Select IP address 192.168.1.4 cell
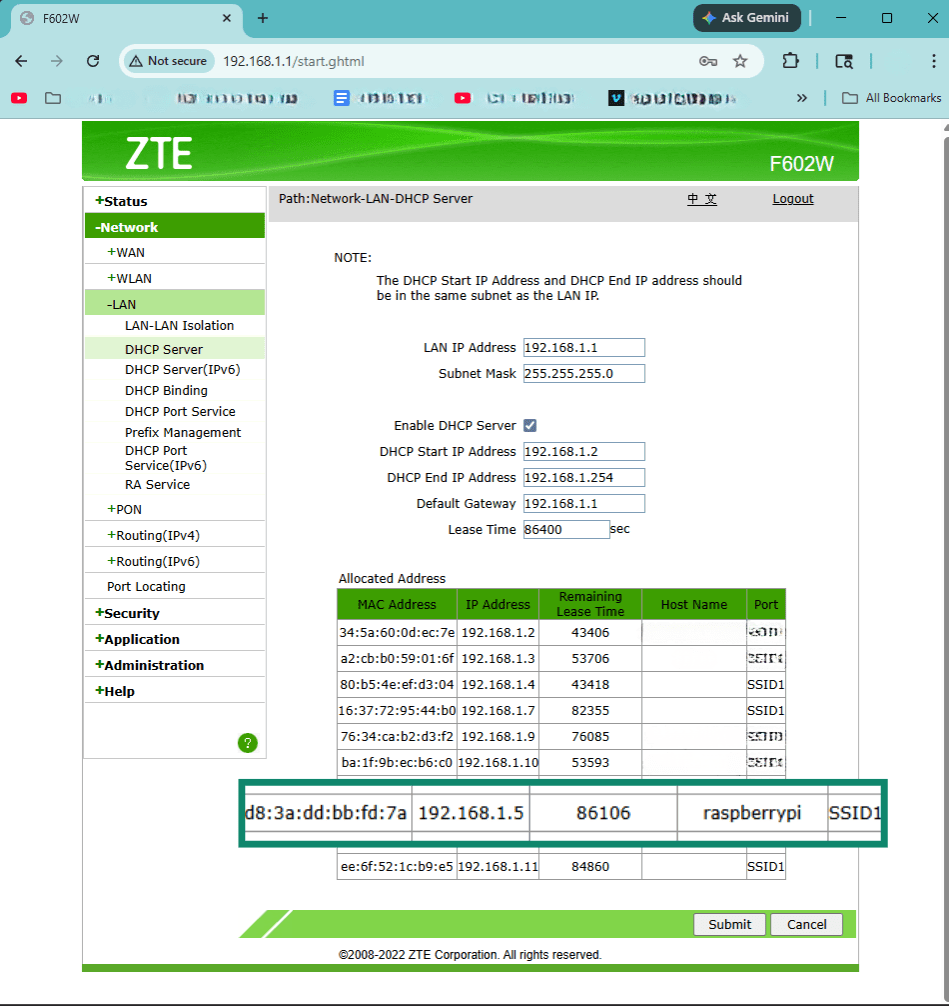Viewport: 950px width, 1006px height. click(498, 685)
